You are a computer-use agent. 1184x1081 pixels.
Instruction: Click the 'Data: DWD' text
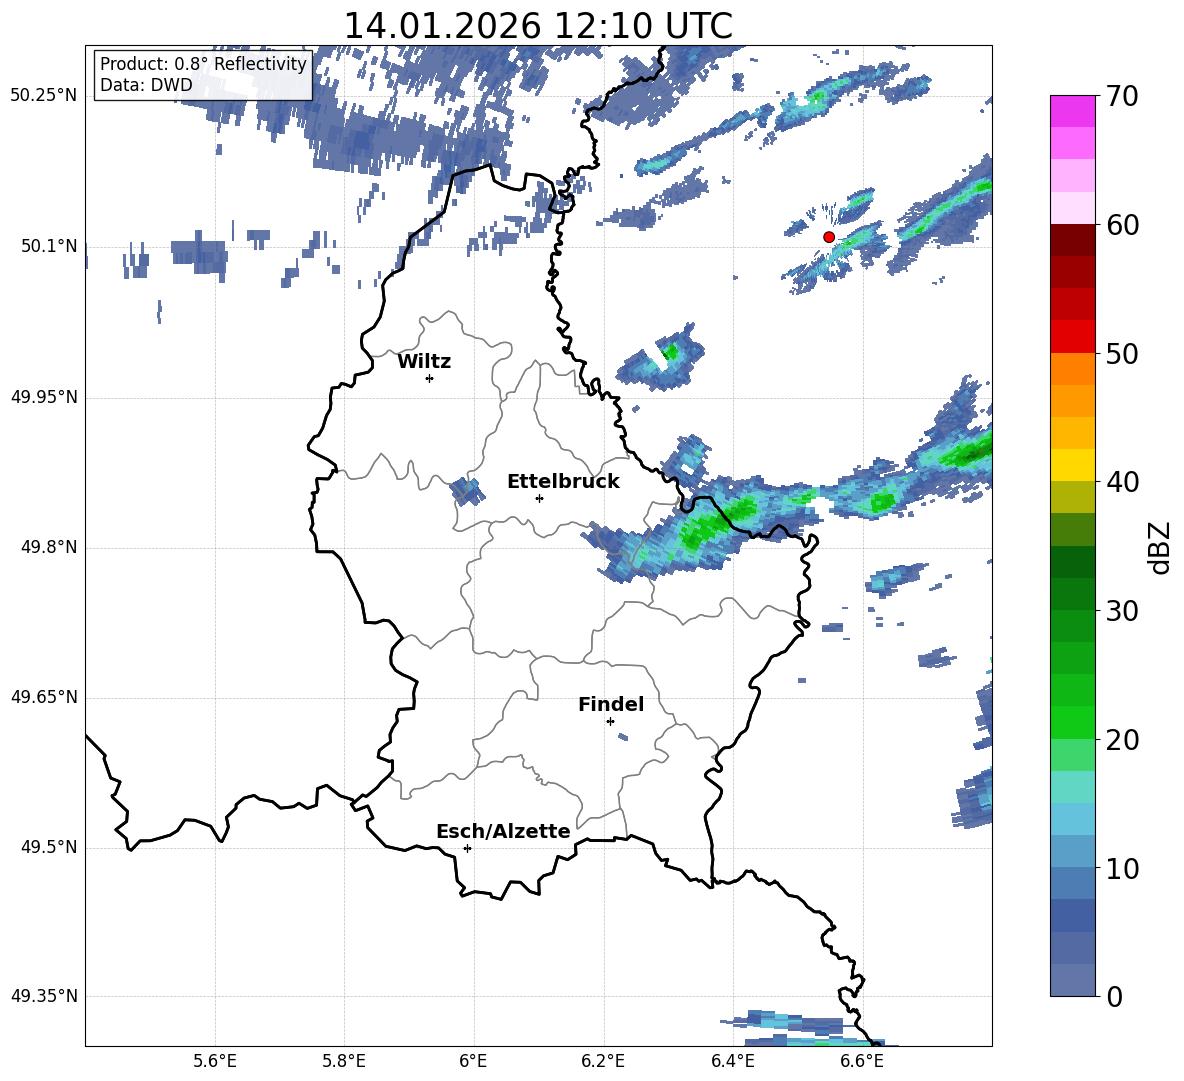(146, 85)
